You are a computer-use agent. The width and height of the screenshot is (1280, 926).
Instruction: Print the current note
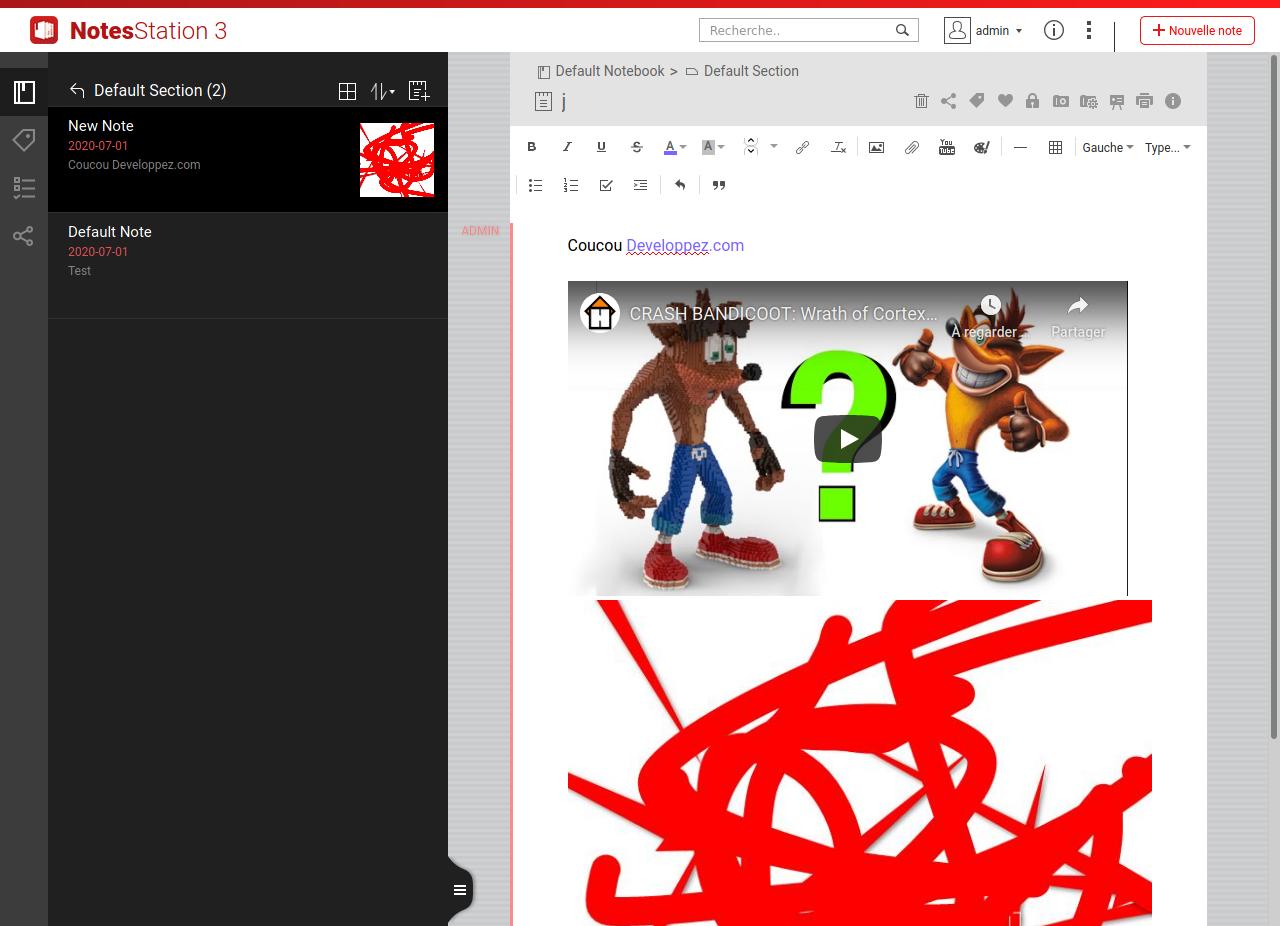click(x=1144, y=101)
